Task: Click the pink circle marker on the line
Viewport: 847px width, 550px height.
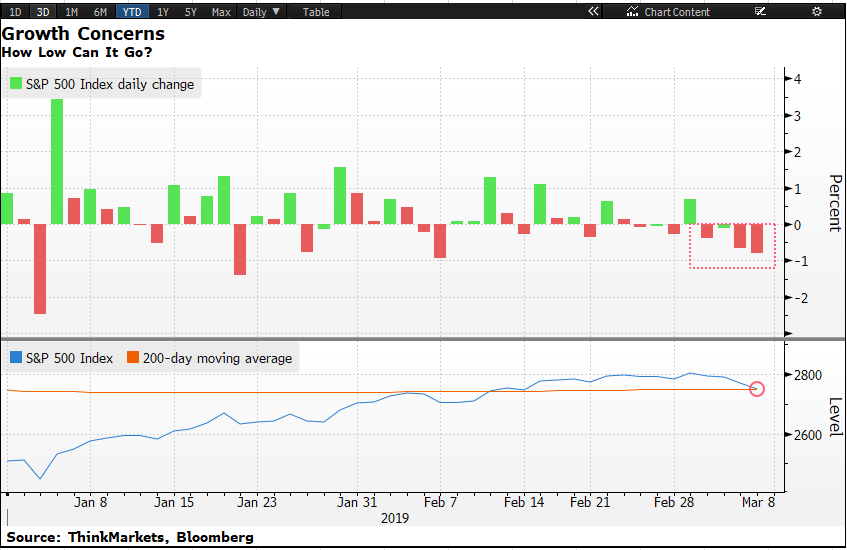Action: (x=756, y=389)
